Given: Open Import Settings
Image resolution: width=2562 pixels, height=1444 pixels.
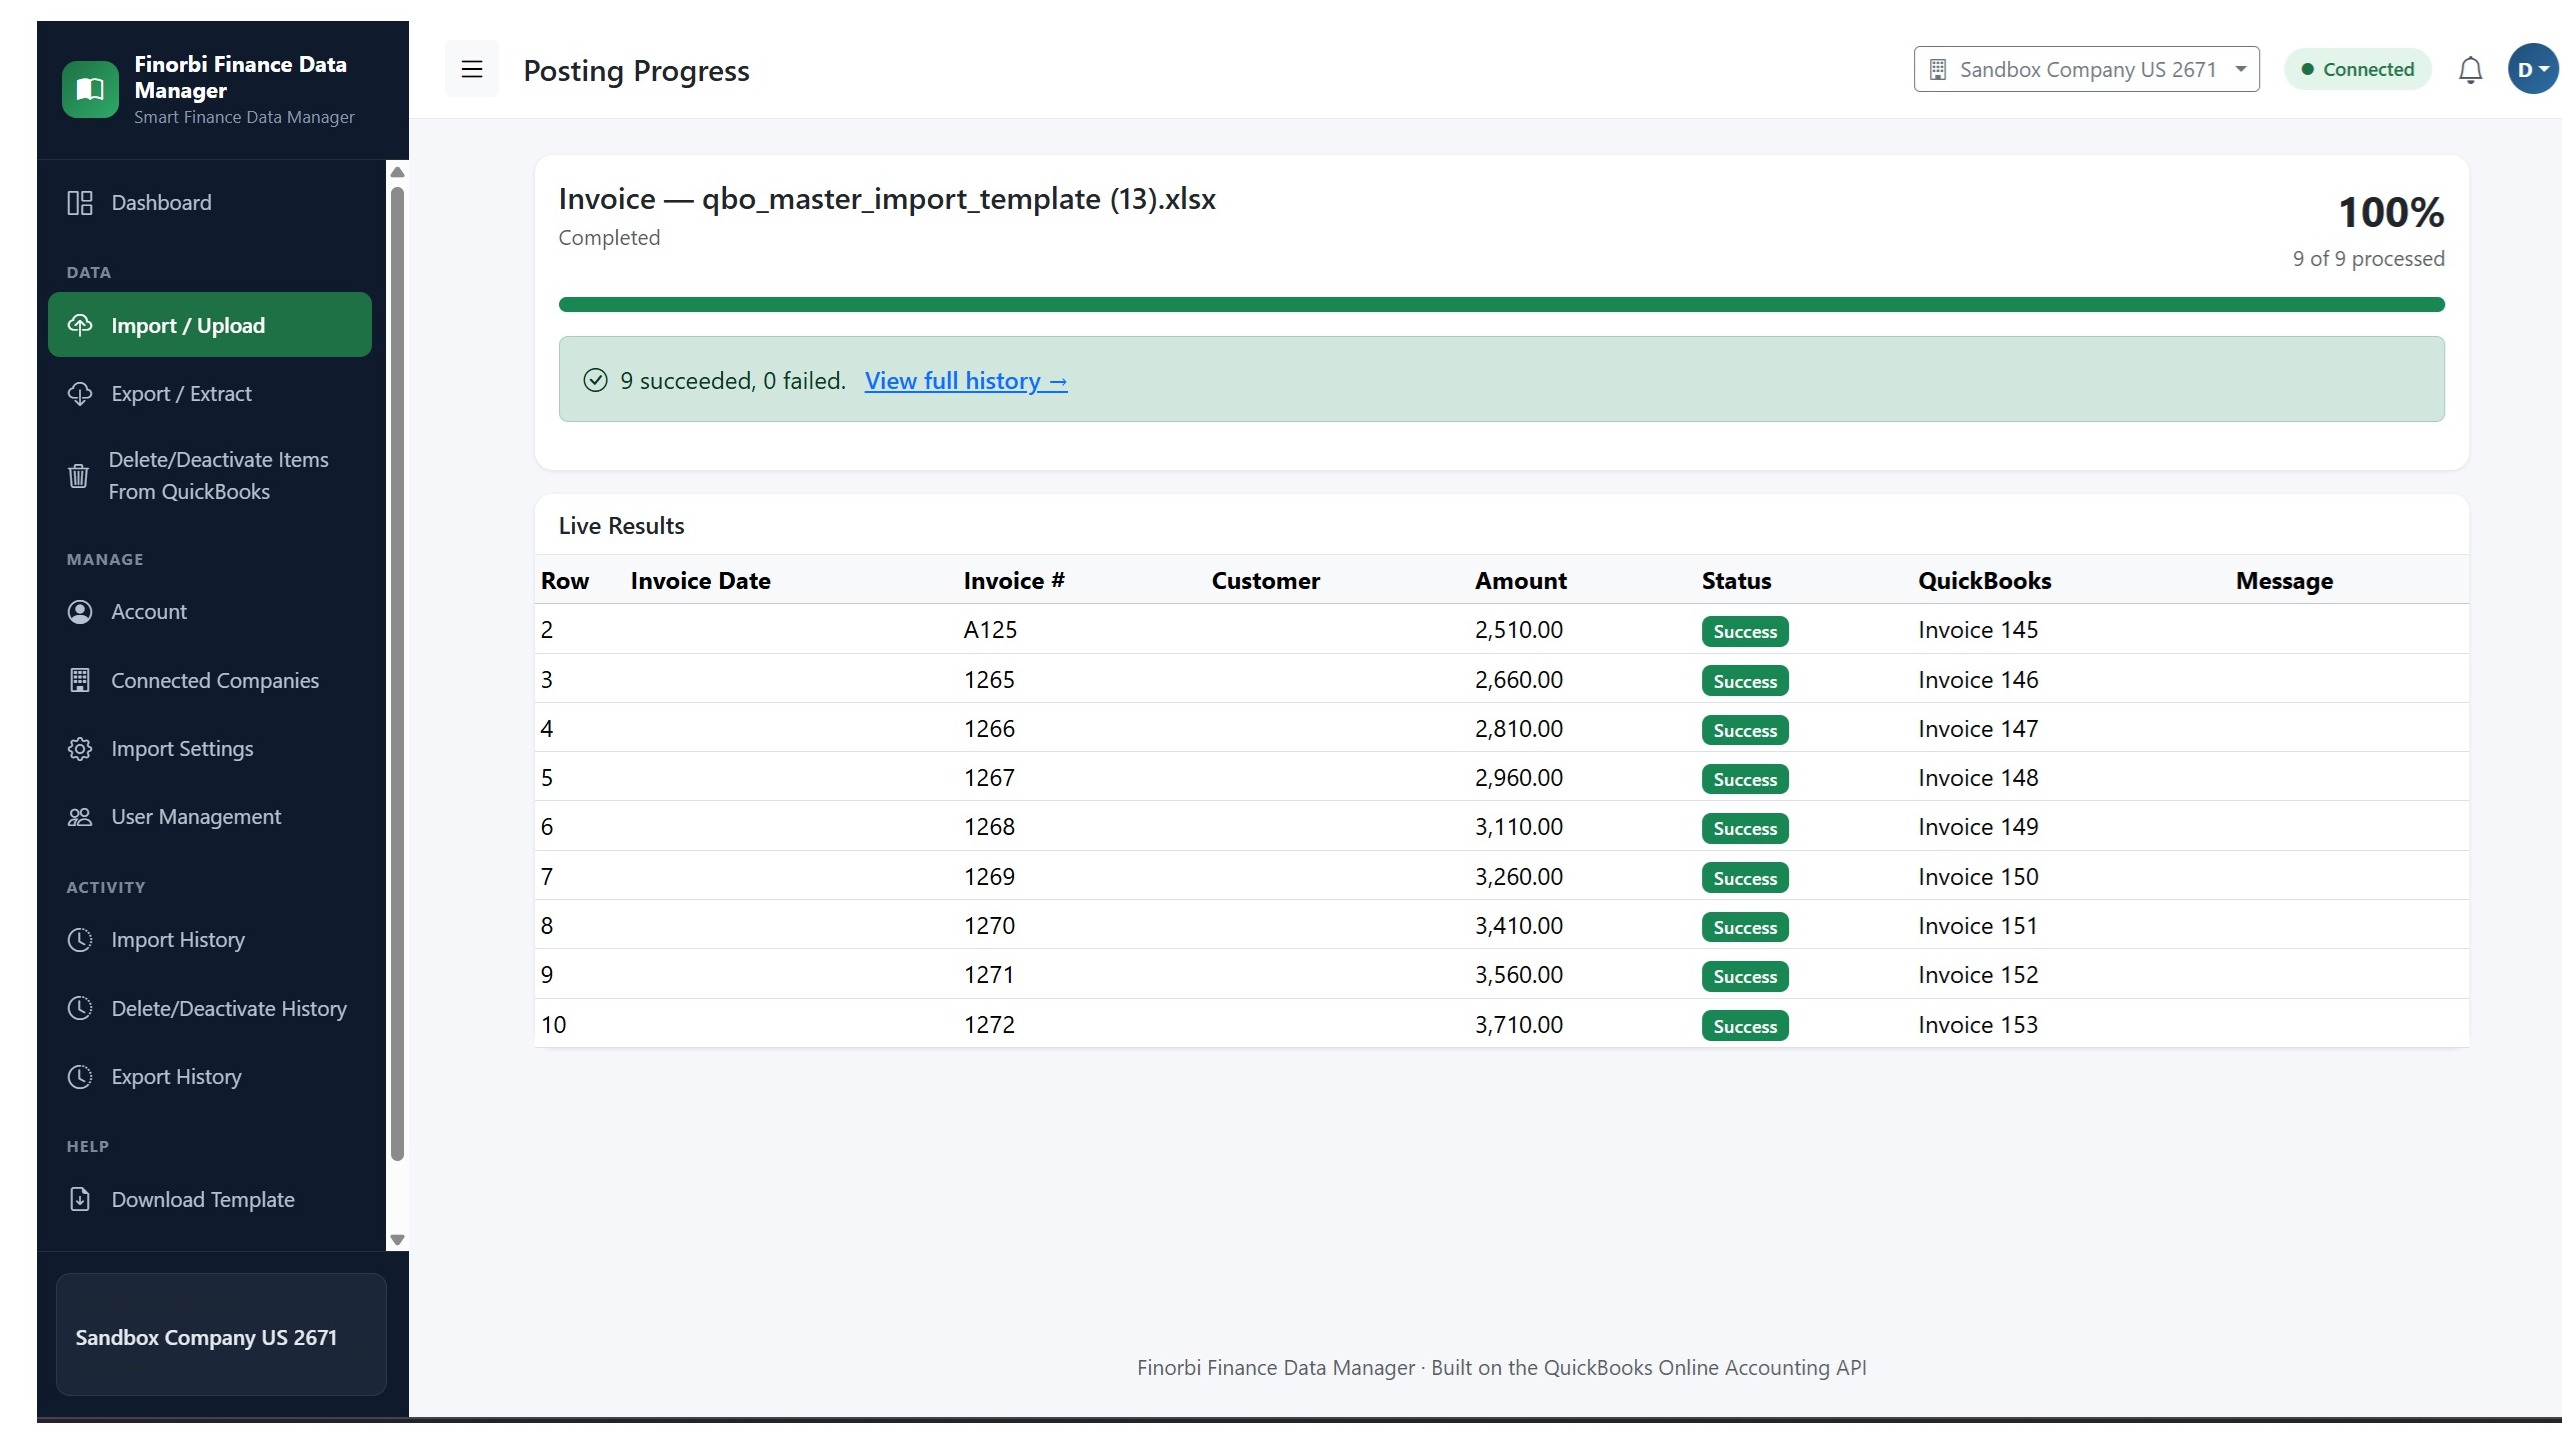Looking at the screenshot, I should [210, 749].
